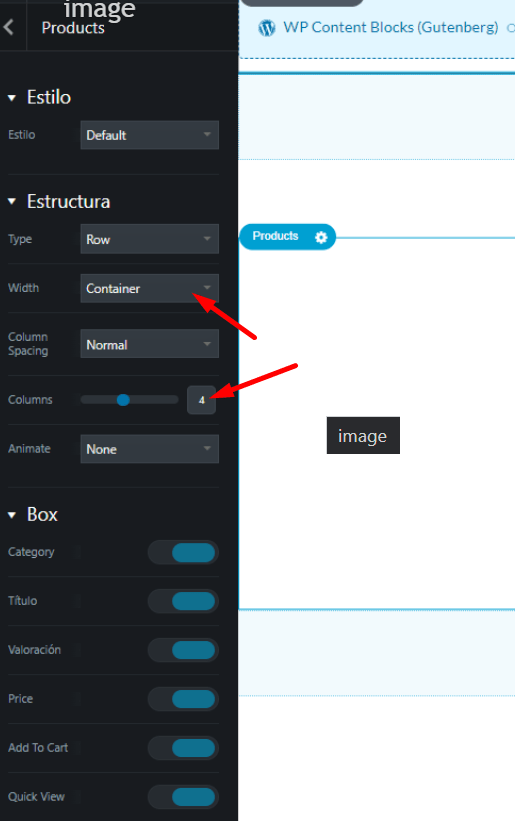Select the Products element label tab
515x821 pixels.
point(275,236)
